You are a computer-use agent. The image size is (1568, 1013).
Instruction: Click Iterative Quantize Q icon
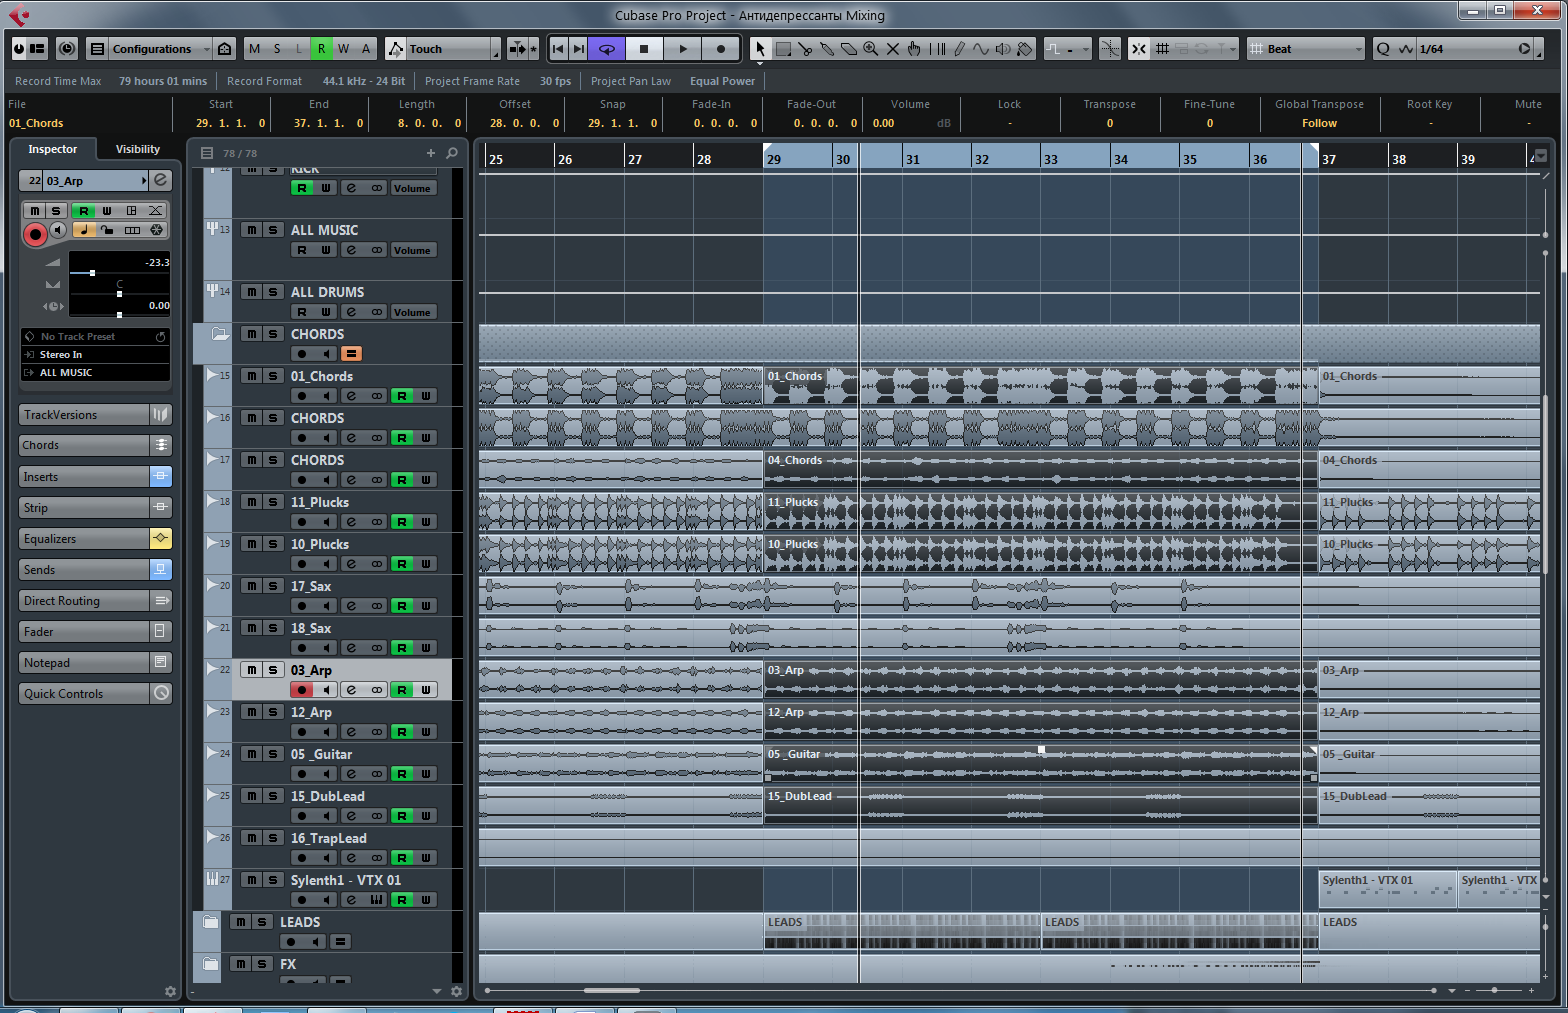click(x=1383, y=48)
